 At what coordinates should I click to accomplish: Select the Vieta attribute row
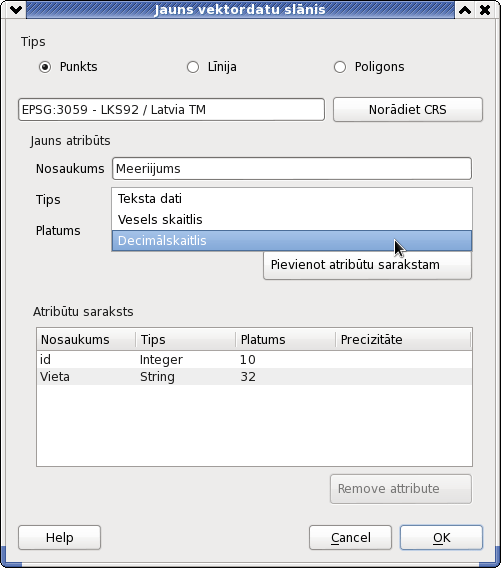click(x=254, y=377)
